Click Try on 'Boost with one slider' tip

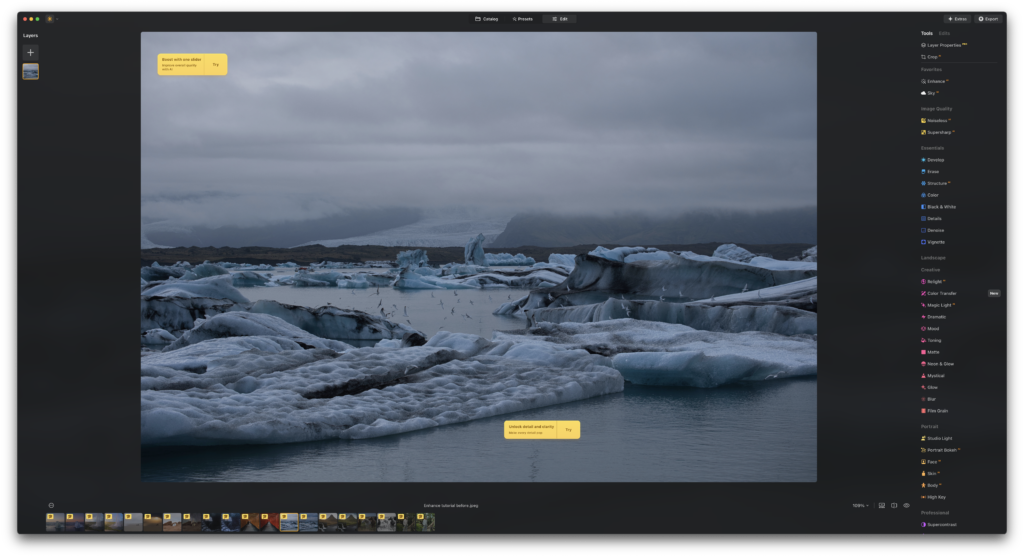(x=216, y=65)
